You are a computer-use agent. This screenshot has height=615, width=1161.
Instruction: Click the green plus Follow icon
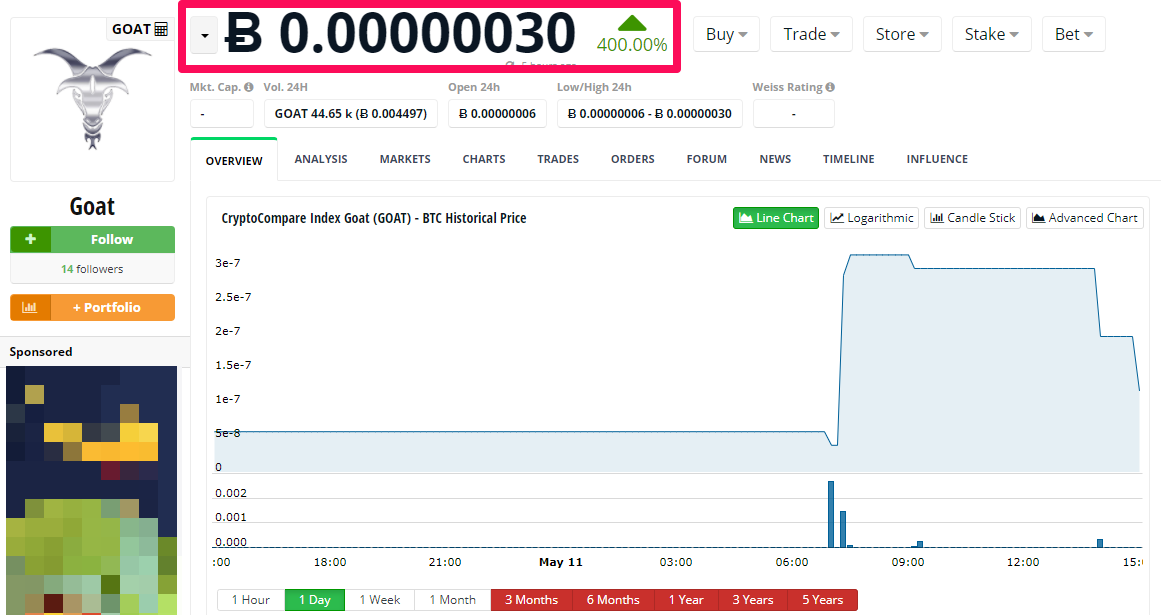pos(30,240)
